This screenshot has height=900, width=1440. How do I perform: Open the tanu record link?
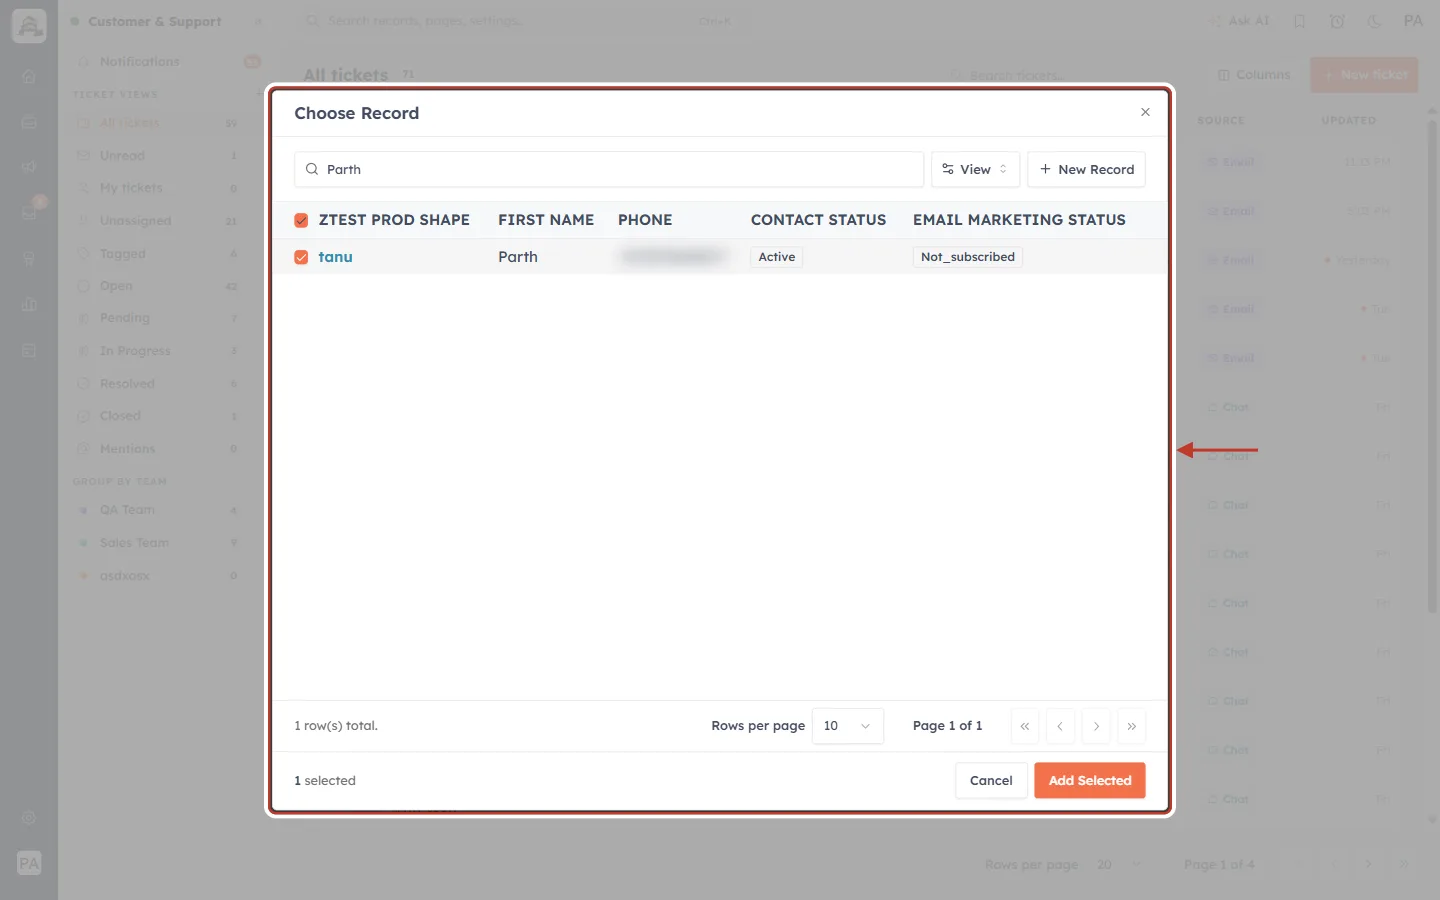pyautogui.click(x=335, y=257)
